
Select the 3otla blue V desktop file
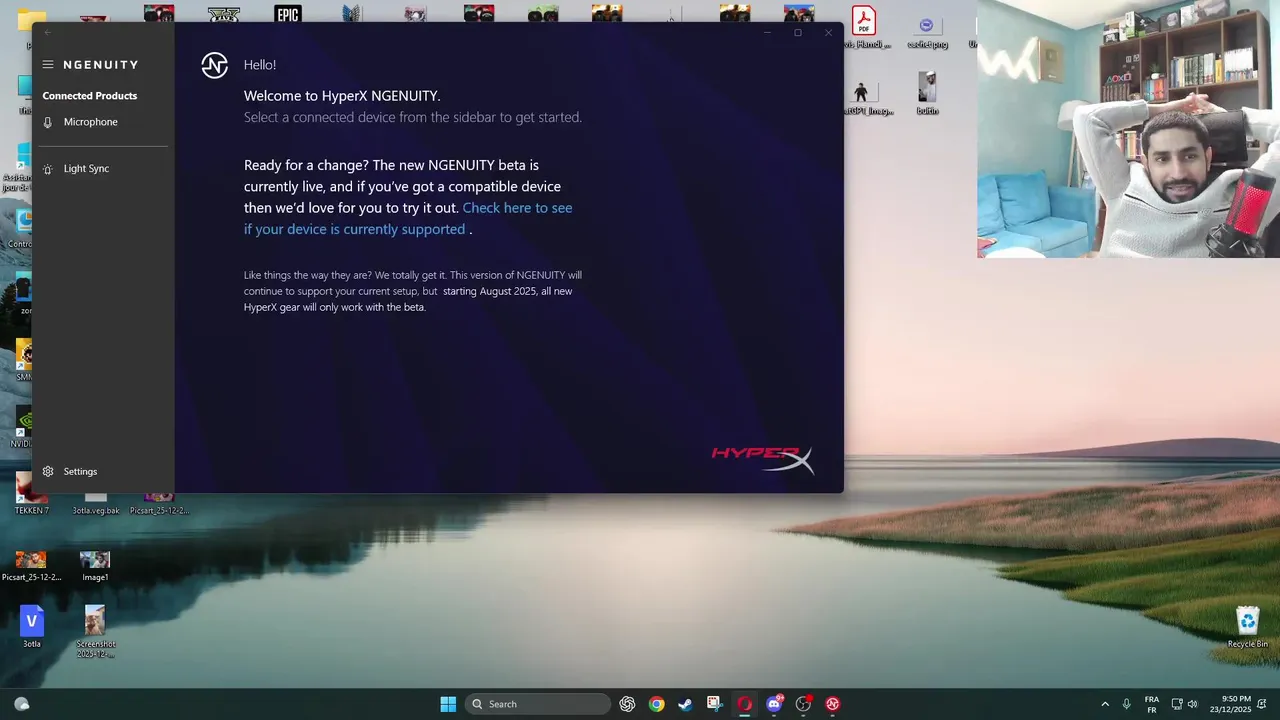click(x=32, y=627)
